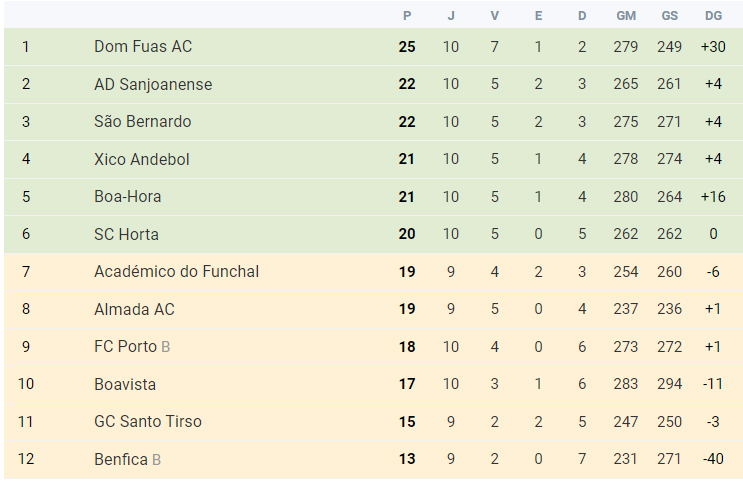This screenshot has width=743, height=482.
Task: Select the GC Santo Tirso team entry
Action: coord(147,421)
